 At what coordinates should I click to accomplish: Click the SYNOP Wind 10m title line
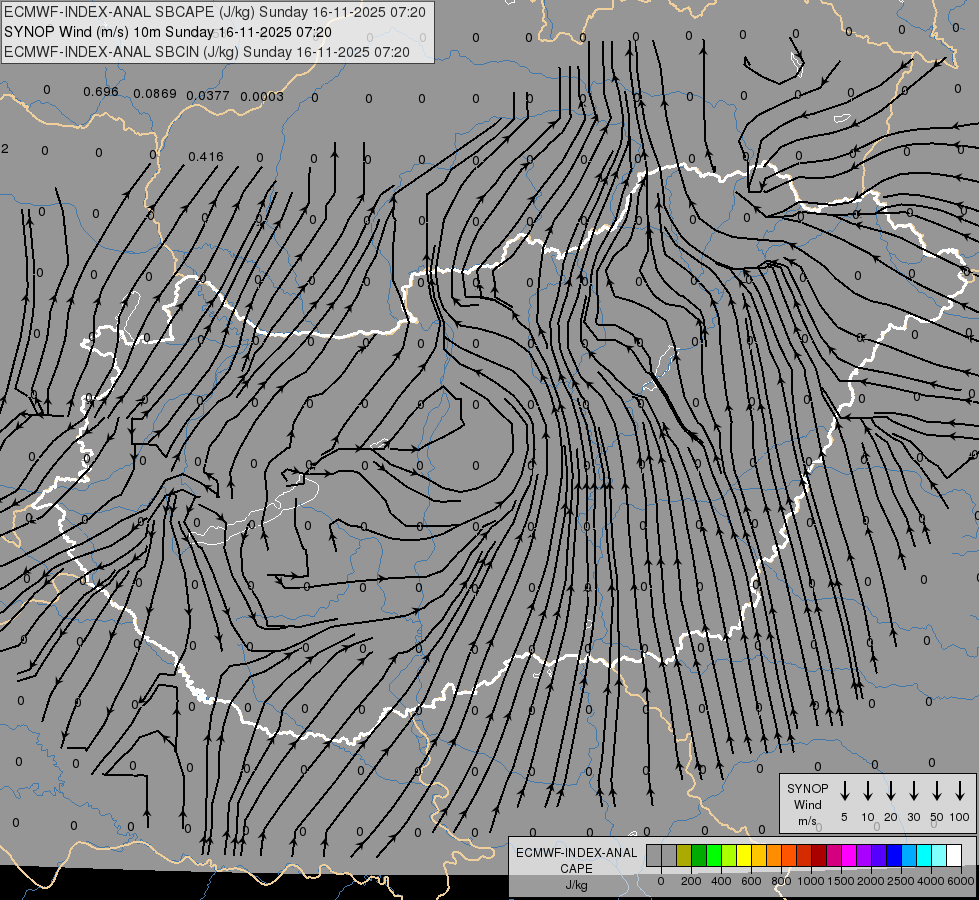(x=167, y=32)
